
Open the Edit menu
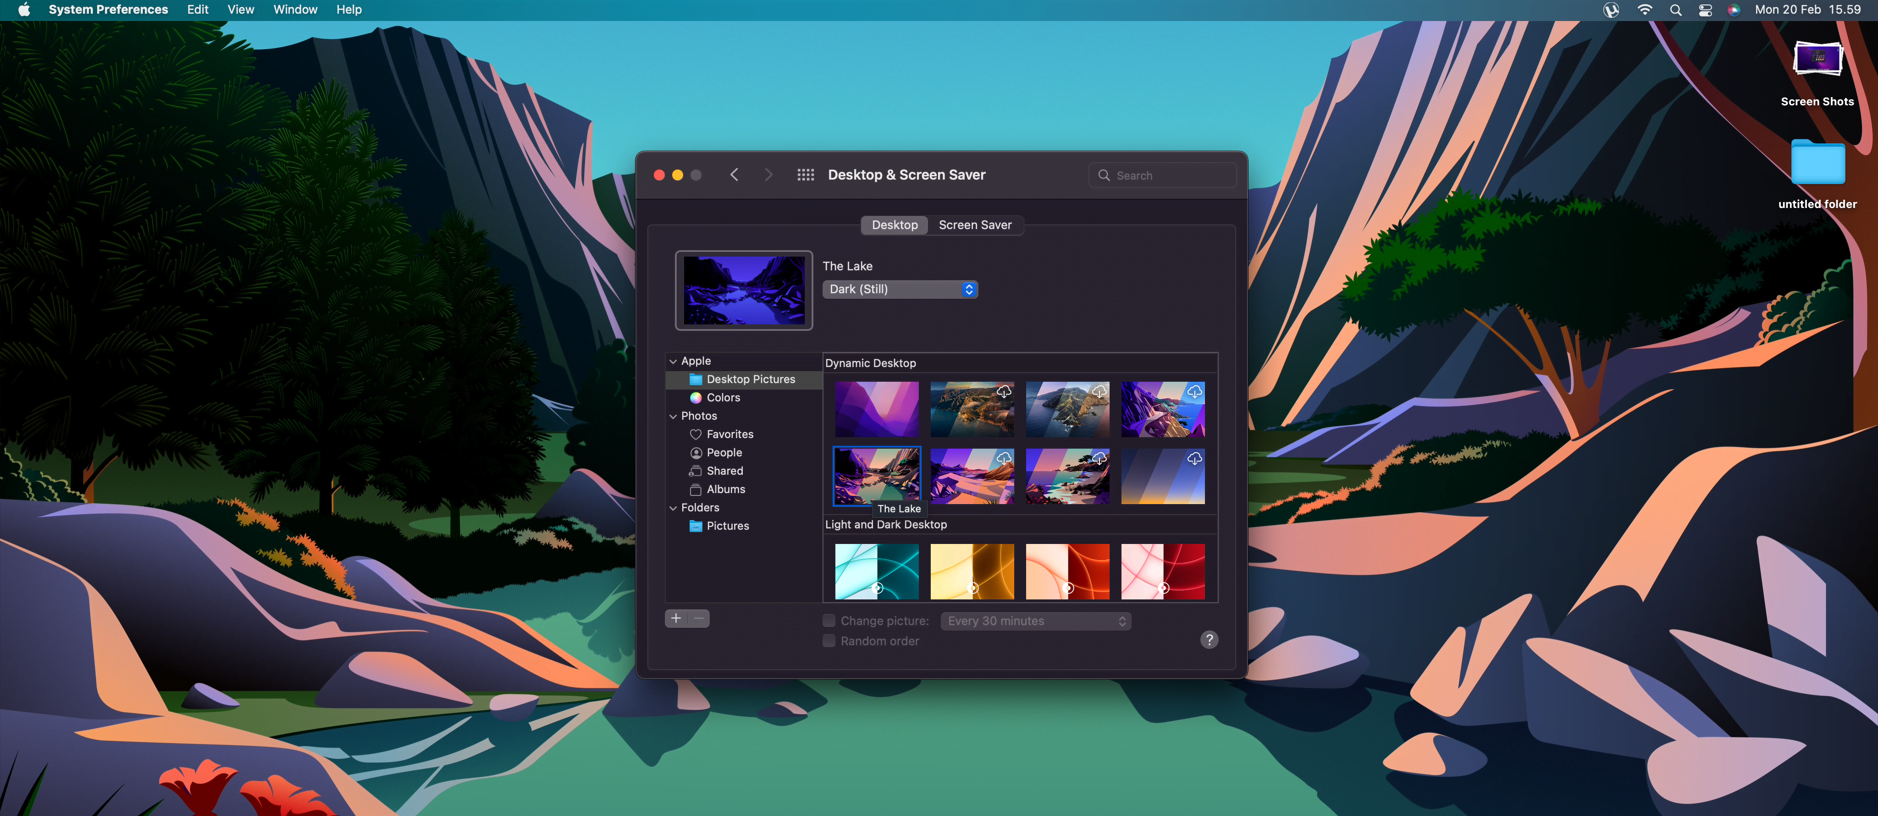click(x=198, y=10)
